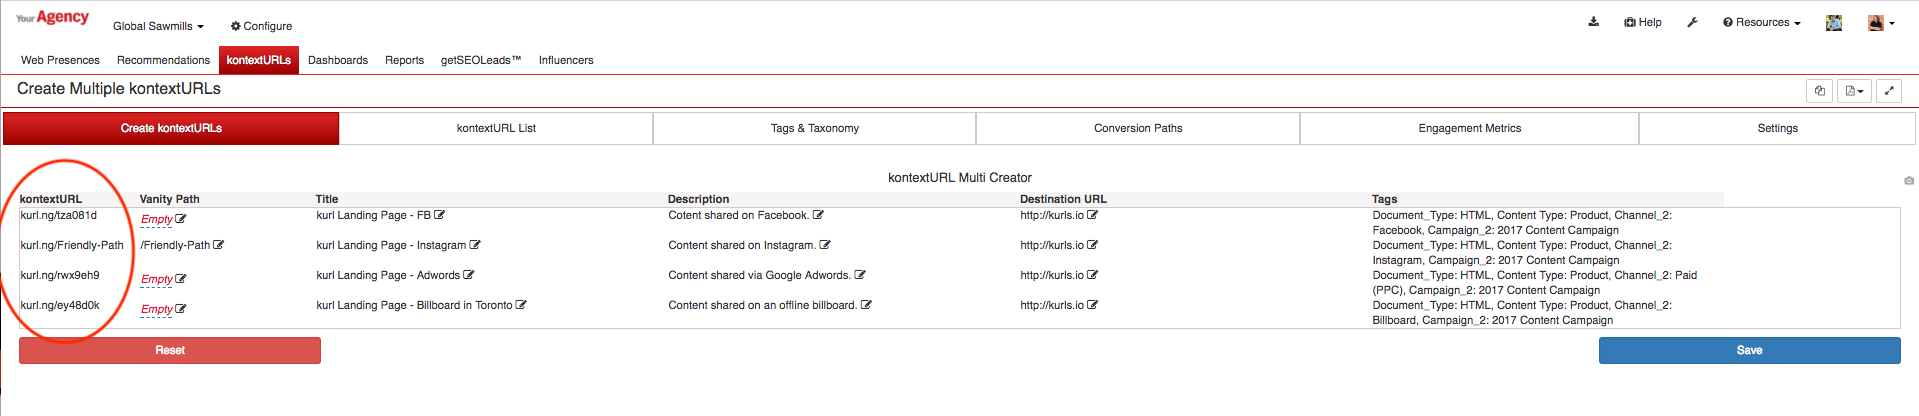The image size is (1919, 416).
Task: Click Empty vanity path in Billboard row
Action: (157, 309)
